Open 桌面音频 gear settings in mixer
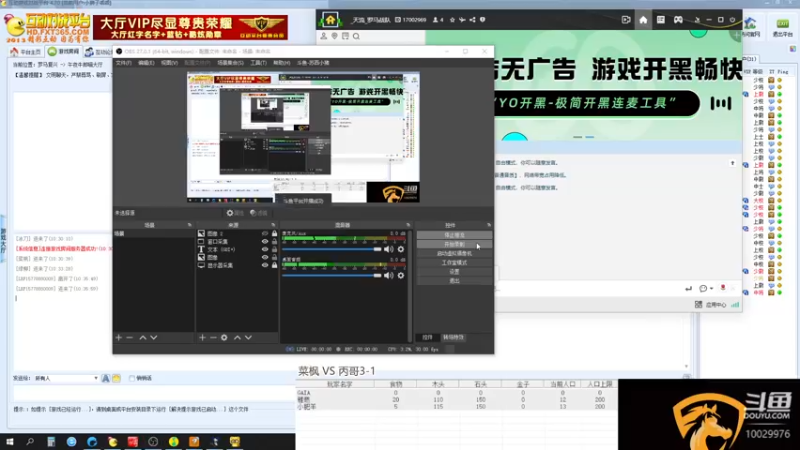This screenshot has height=450, width=800. (401, 276)
